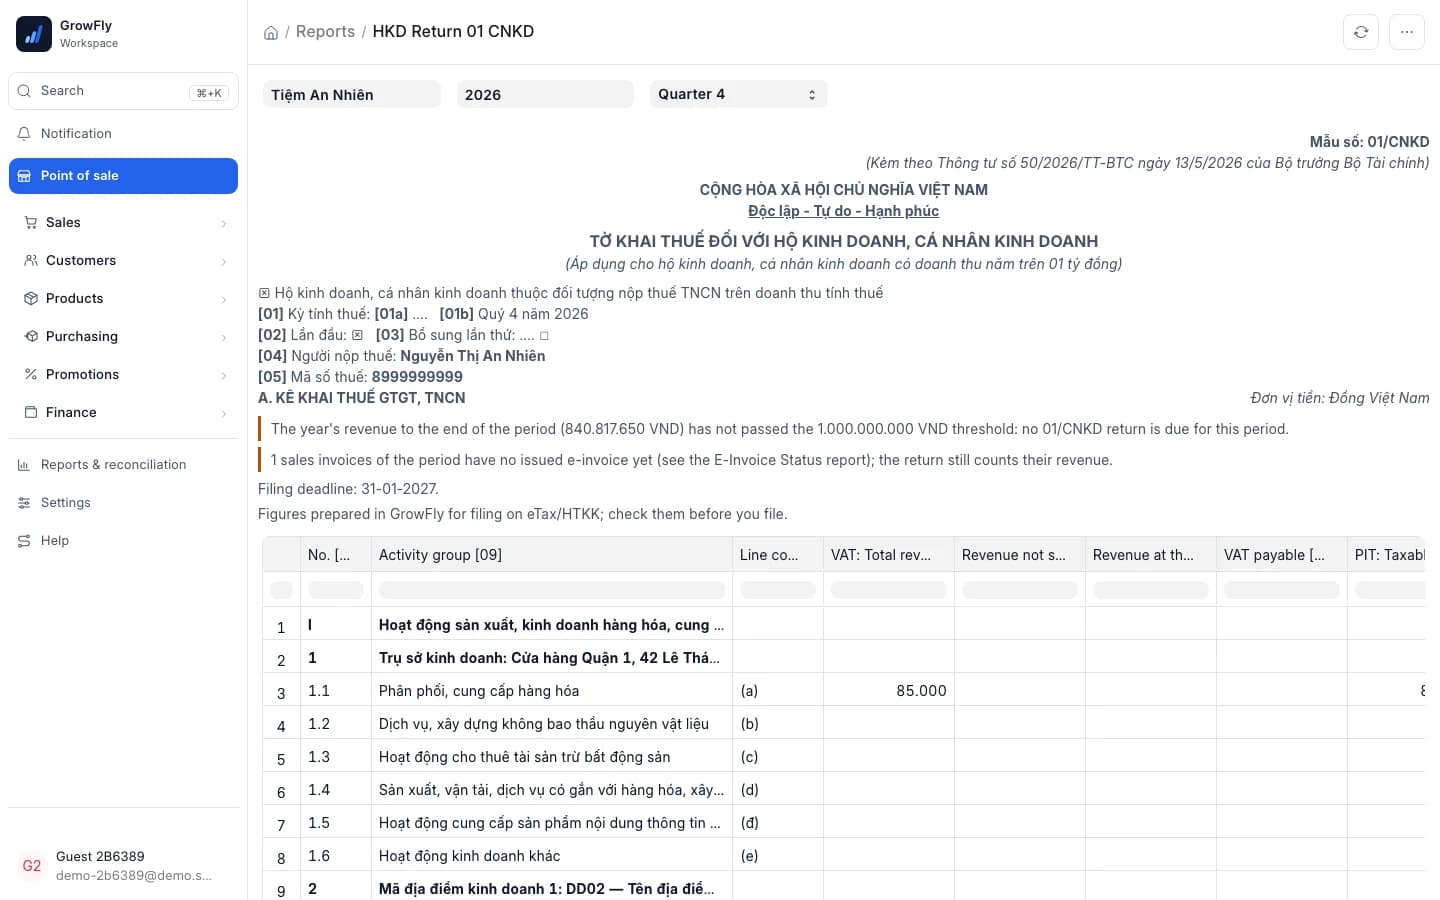Open the Point of sale menu item
1440x900 pixels.
point(123,176)
